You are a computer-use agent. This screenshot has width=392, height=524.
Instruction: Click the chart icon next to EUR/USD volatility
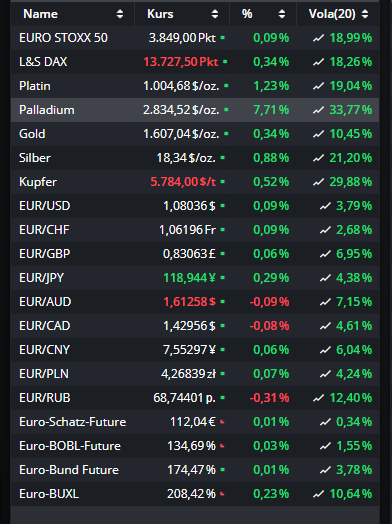click(325, 206)
